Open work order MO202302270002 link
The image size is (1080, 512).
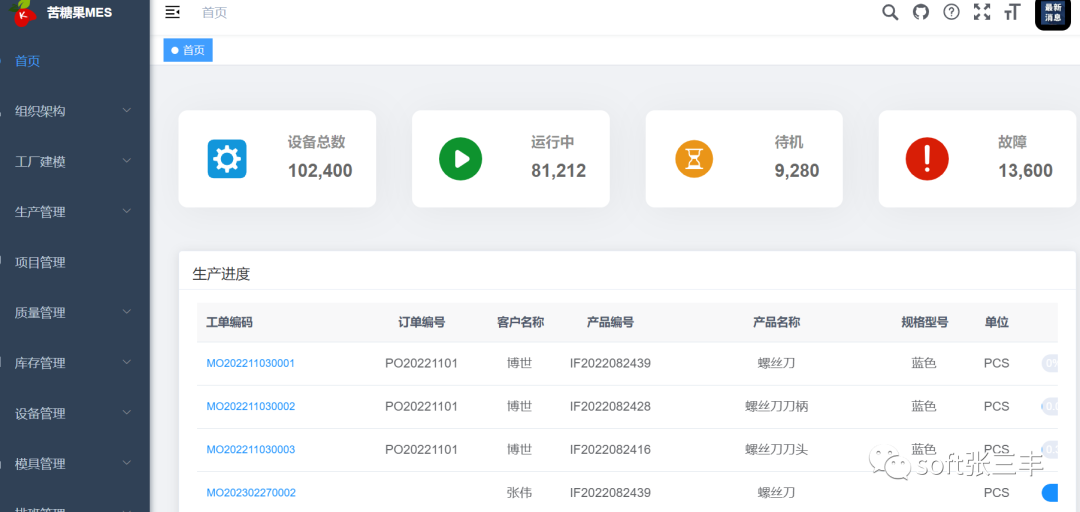pos(250,493)
